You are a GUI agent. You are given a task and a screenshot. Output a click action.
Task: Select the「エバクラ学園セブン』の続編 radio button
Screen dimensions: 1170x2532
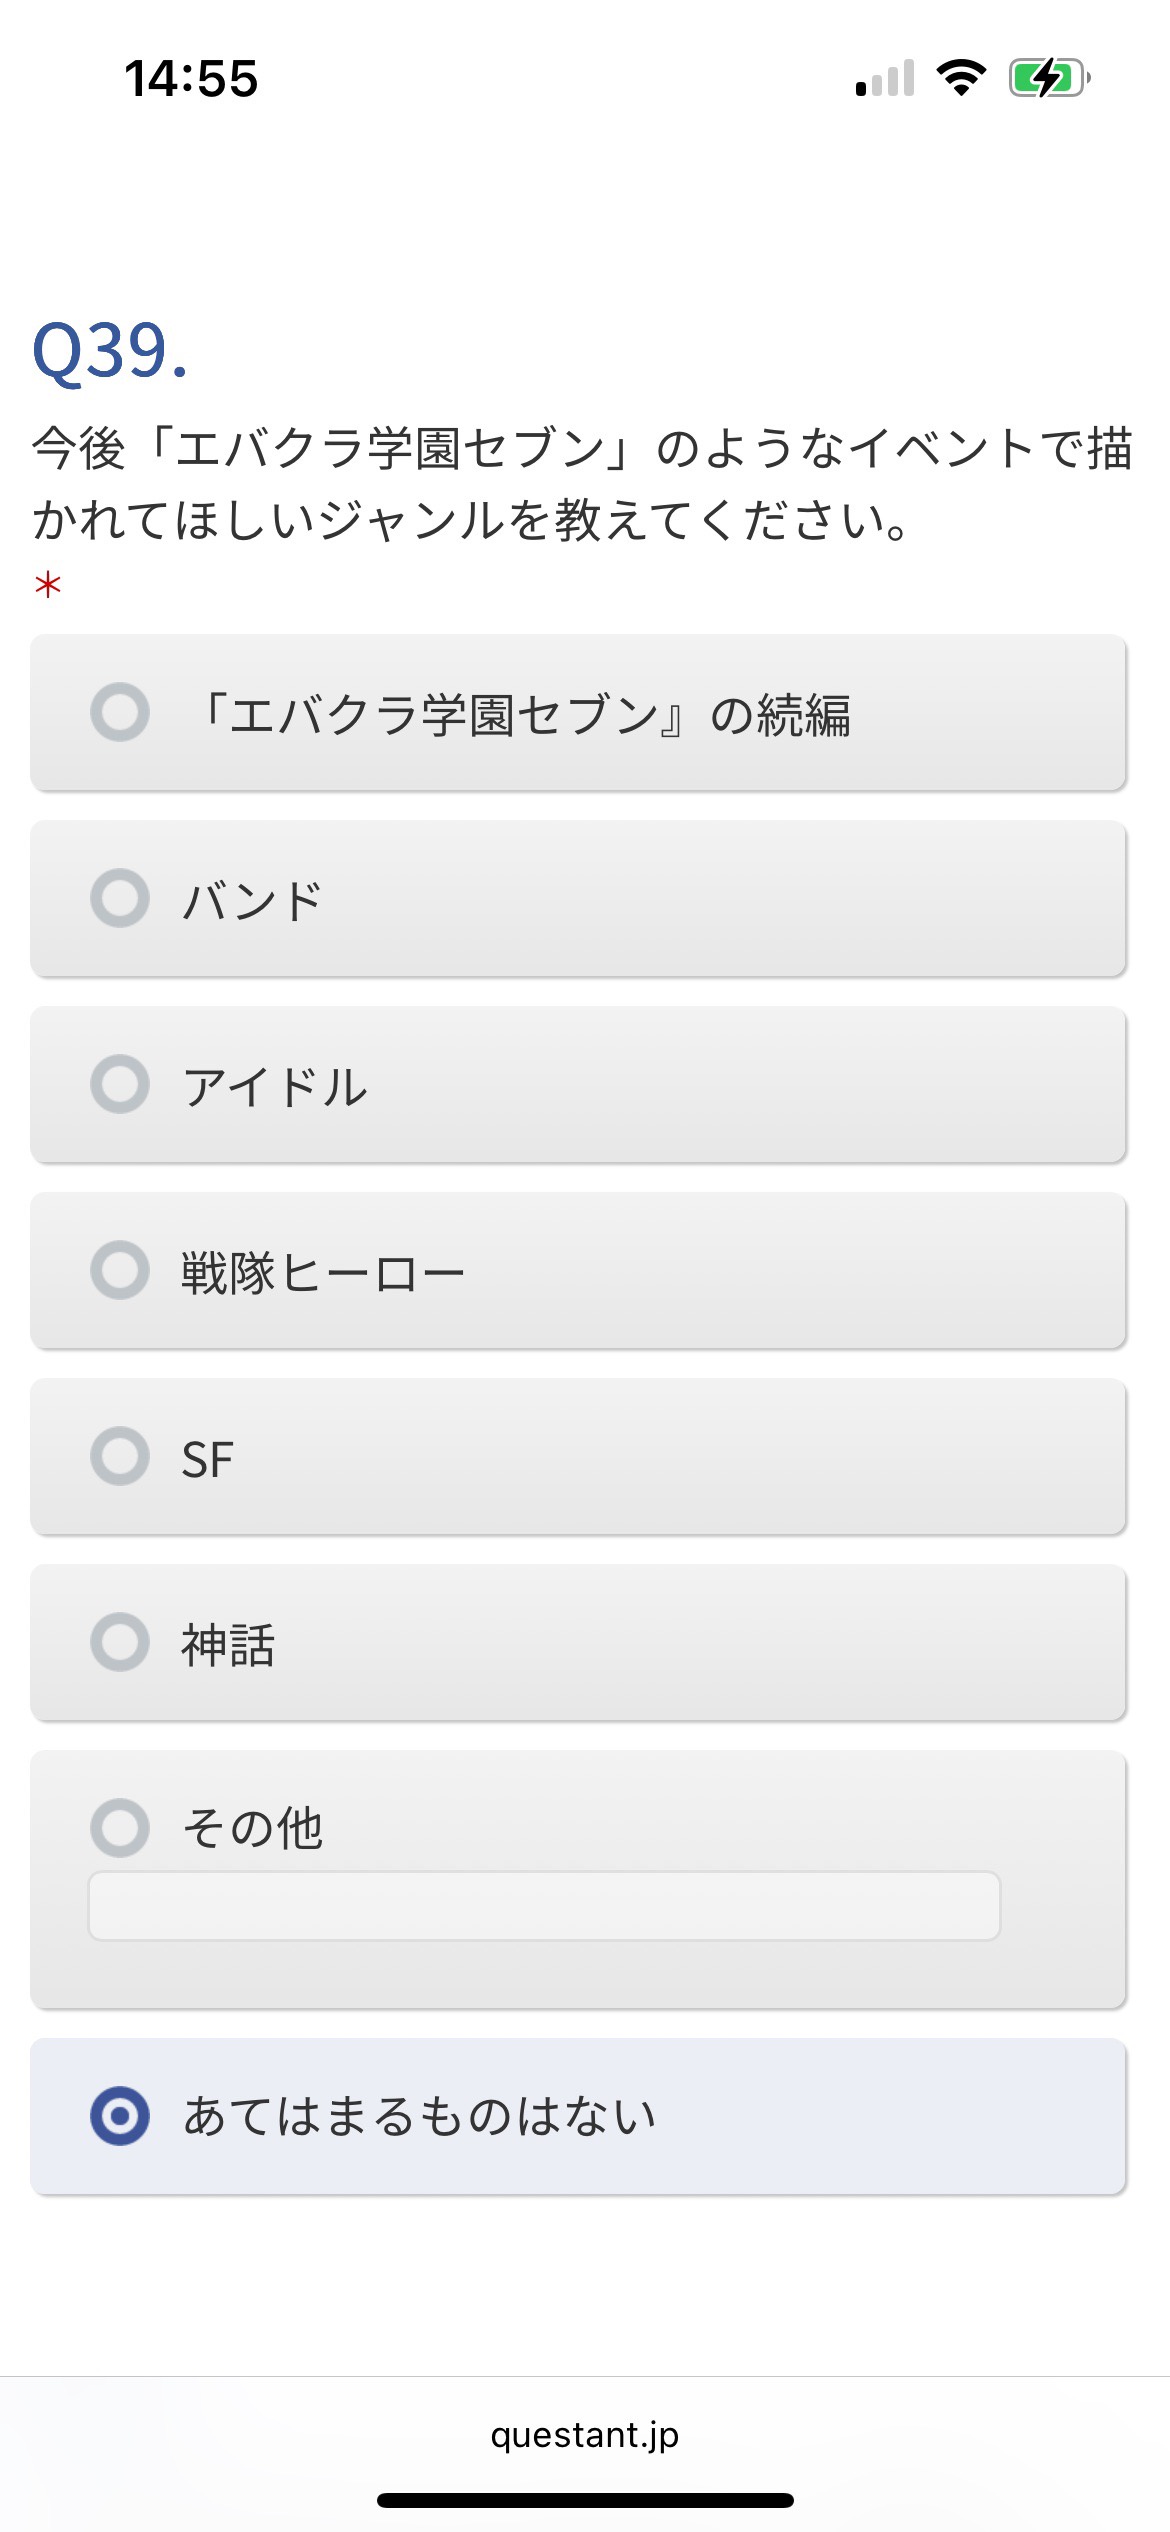120,712
